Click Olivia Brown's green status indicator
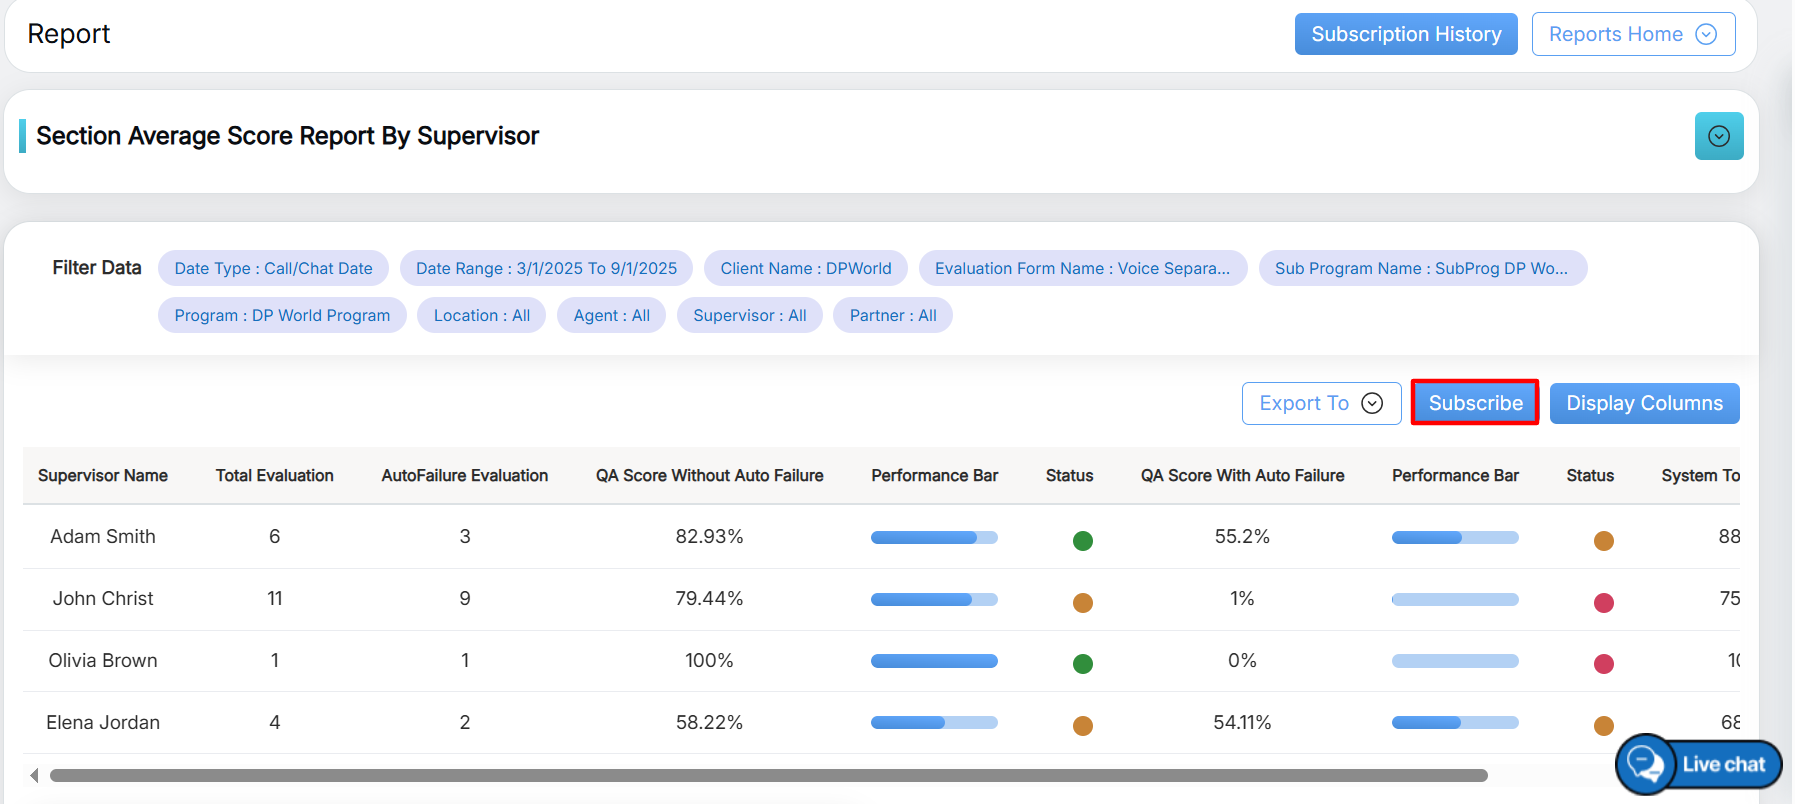The image size is (1795, 804). (x=1082, y=664)
